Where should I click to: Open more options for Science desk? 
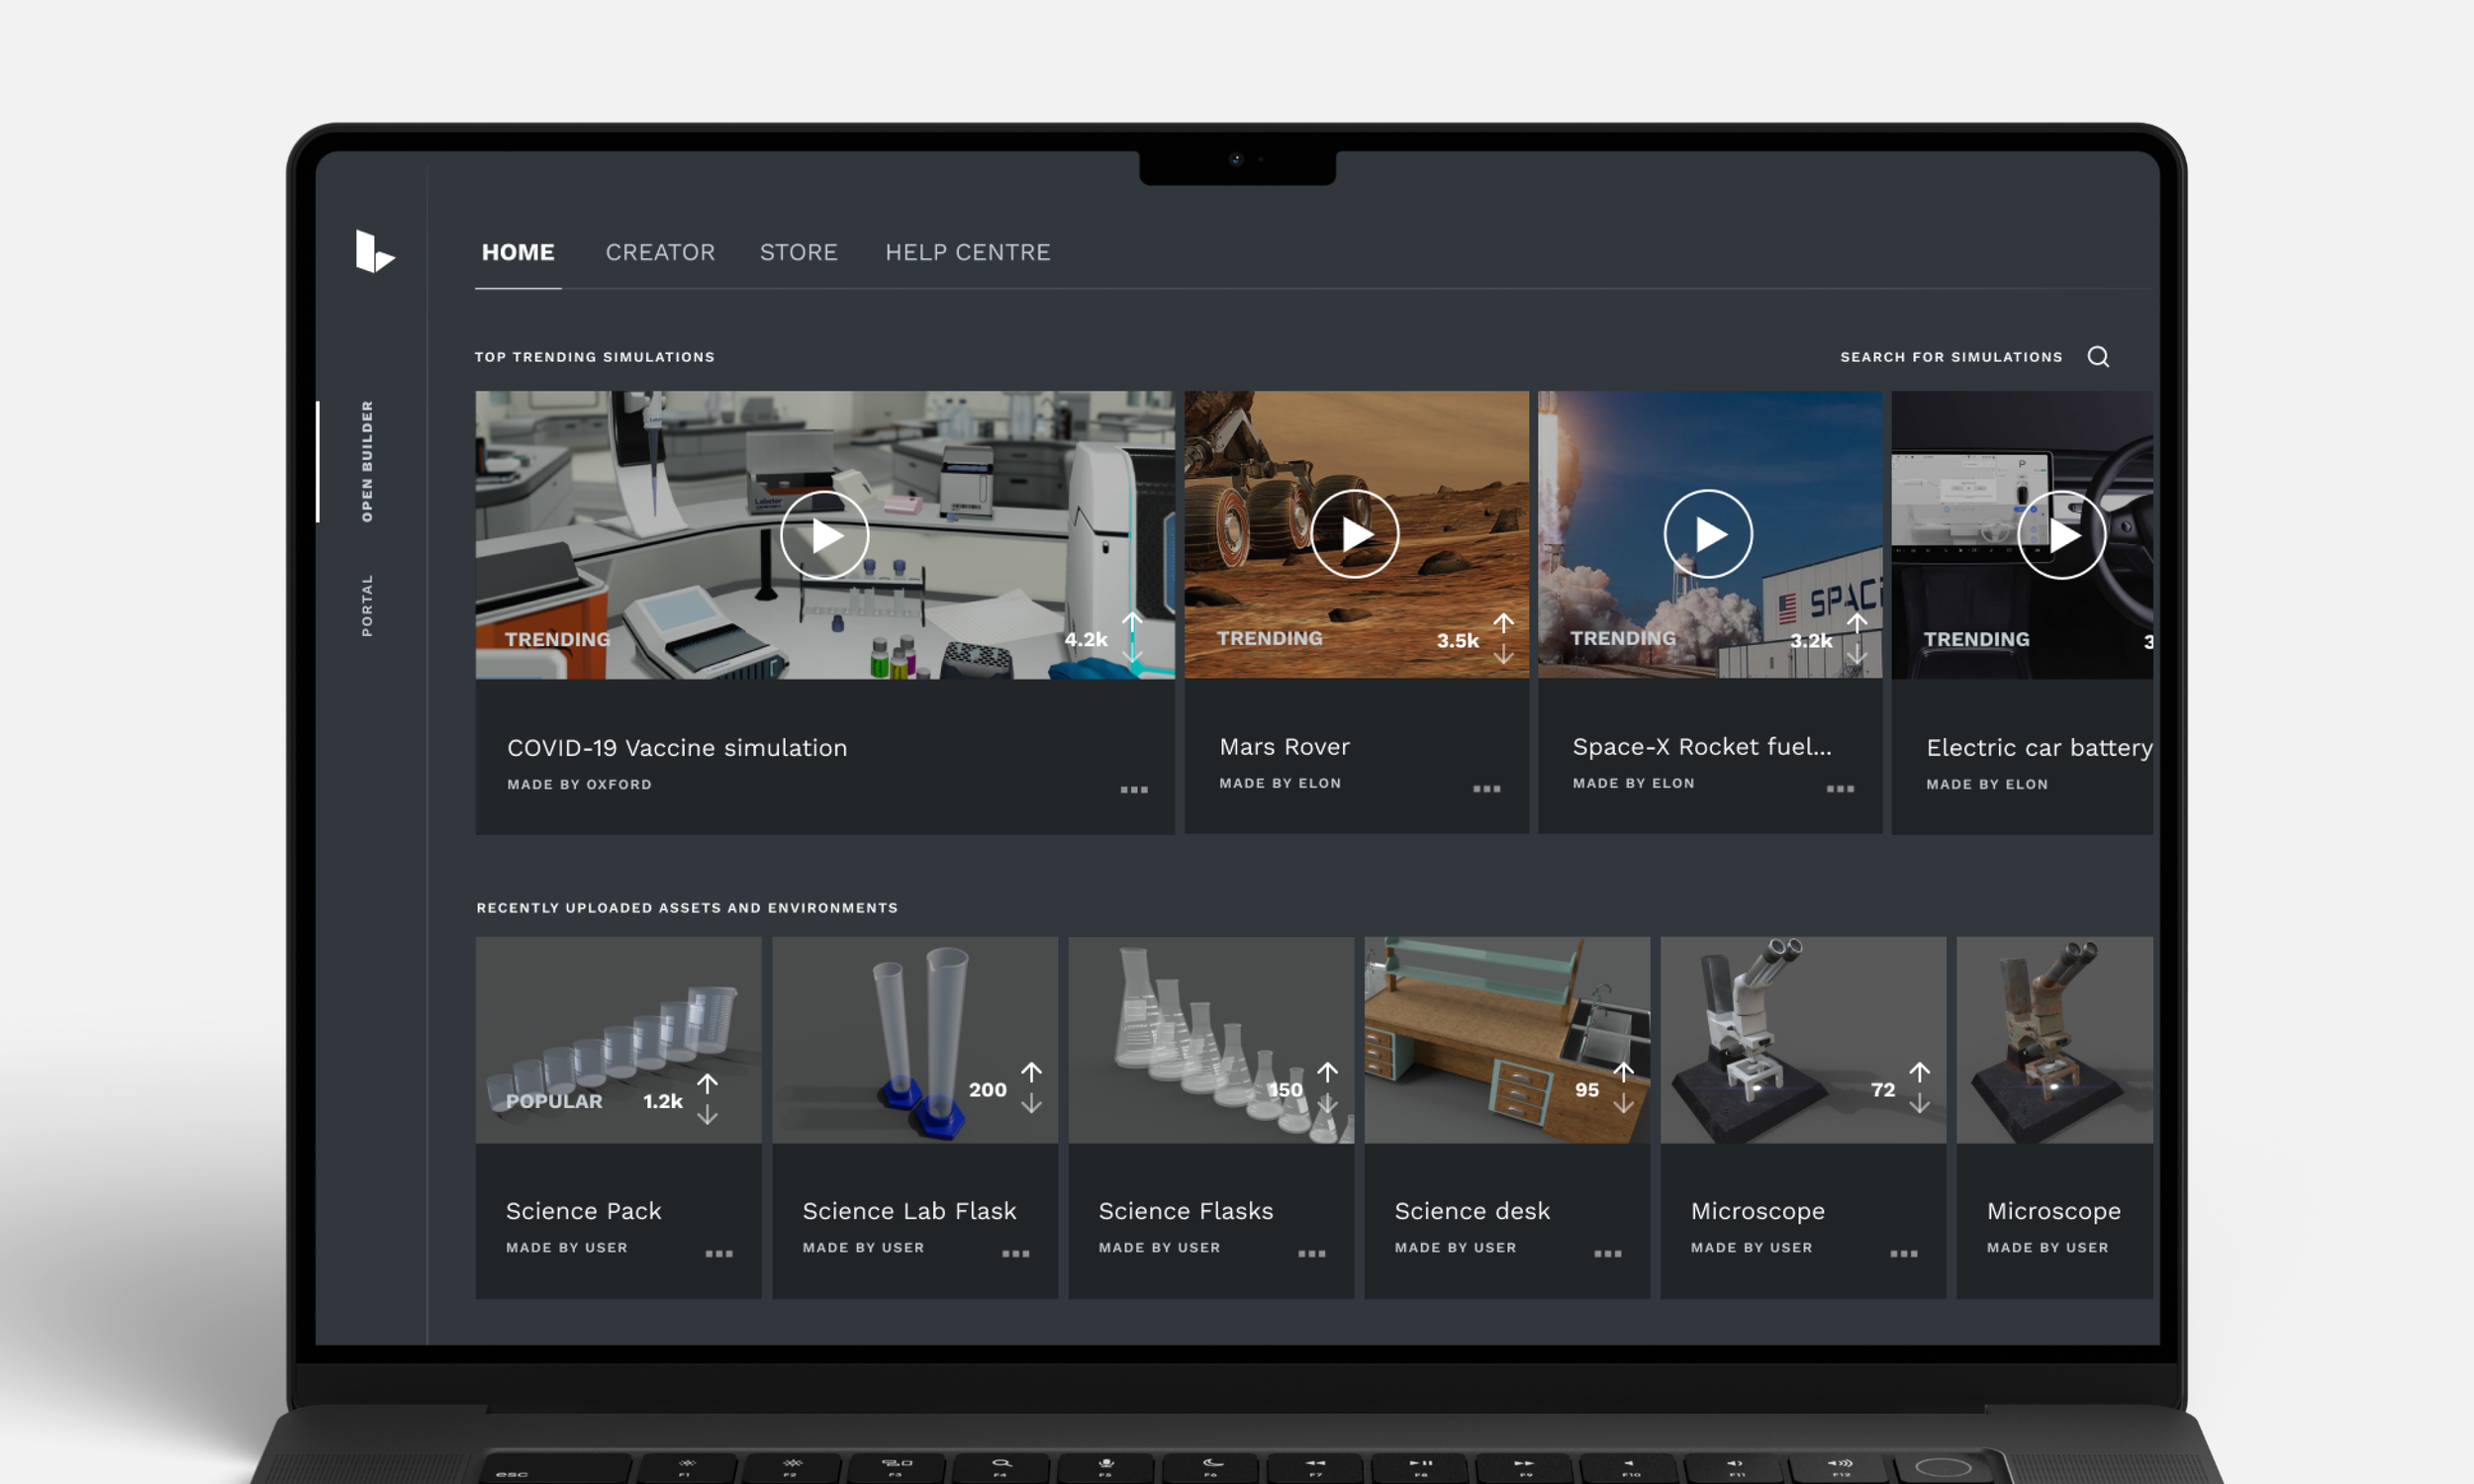[1607, 1254]
